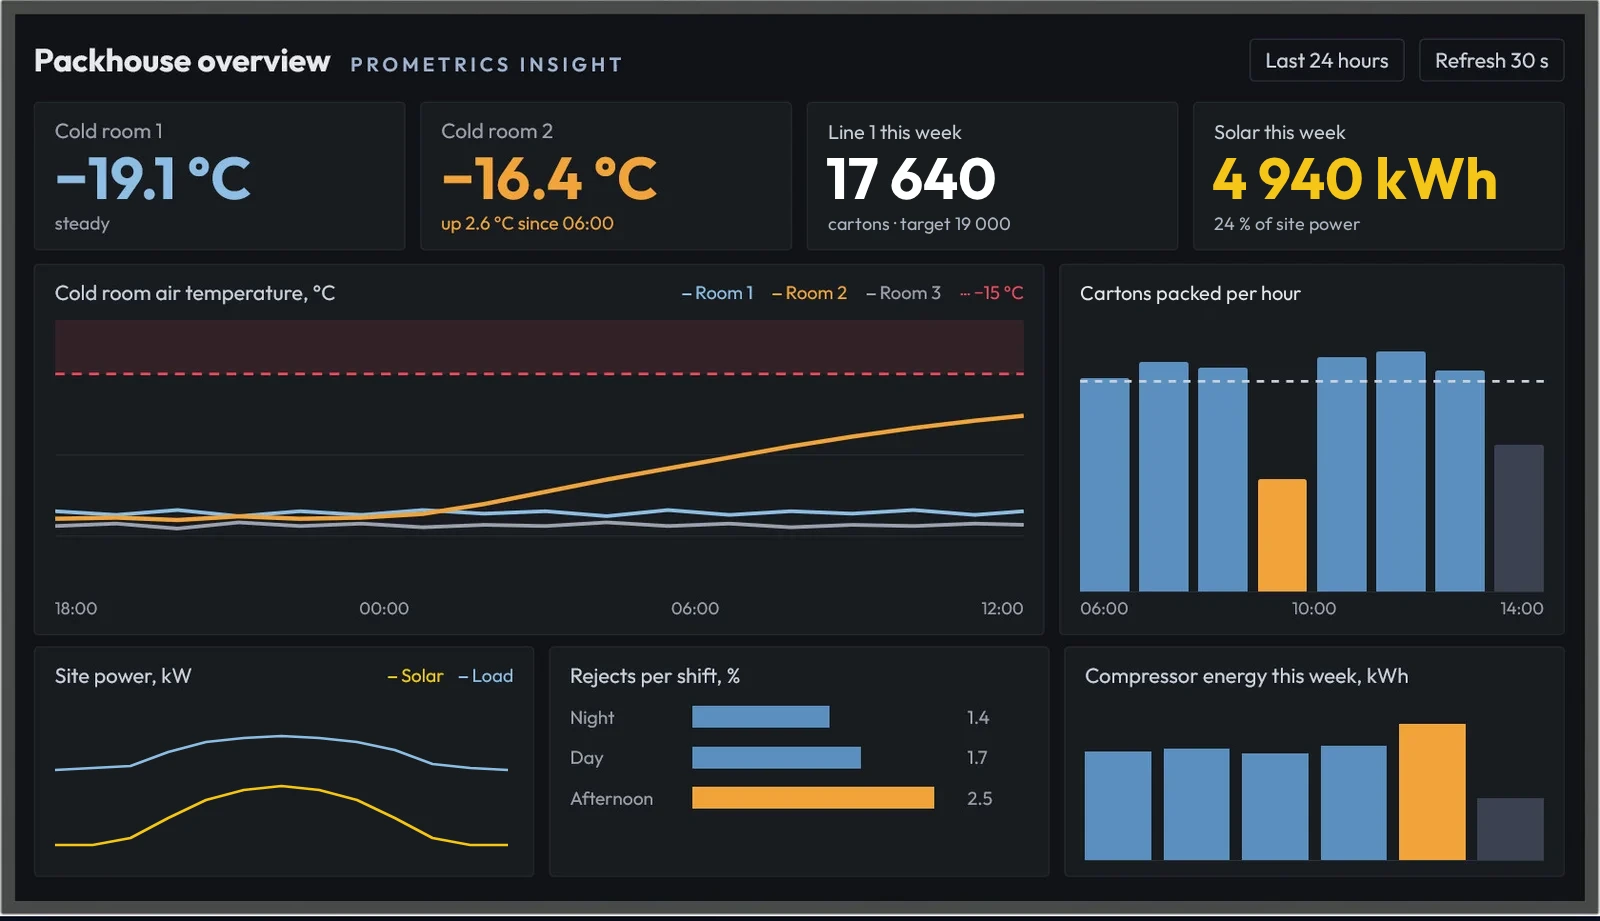Toggle Room 3 legend in temperature chart
The height and width of the screenshot is (921, 1600).
pyautogui.click(x=903, y=293)
